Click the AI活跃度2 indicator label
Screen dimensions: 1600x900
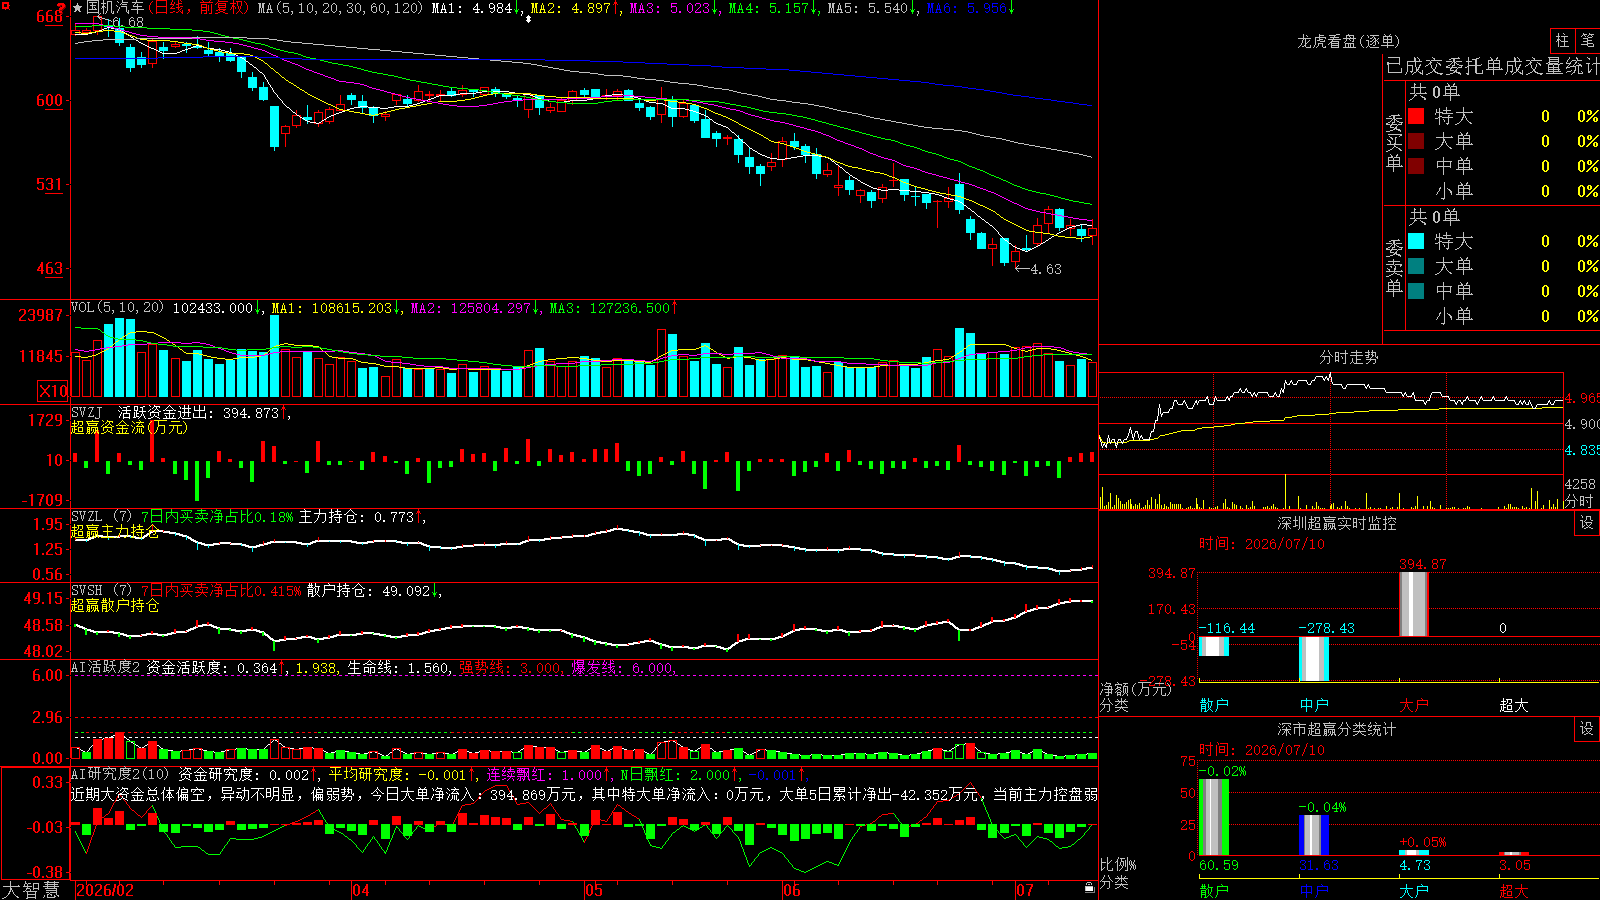(x=106, y=667)
